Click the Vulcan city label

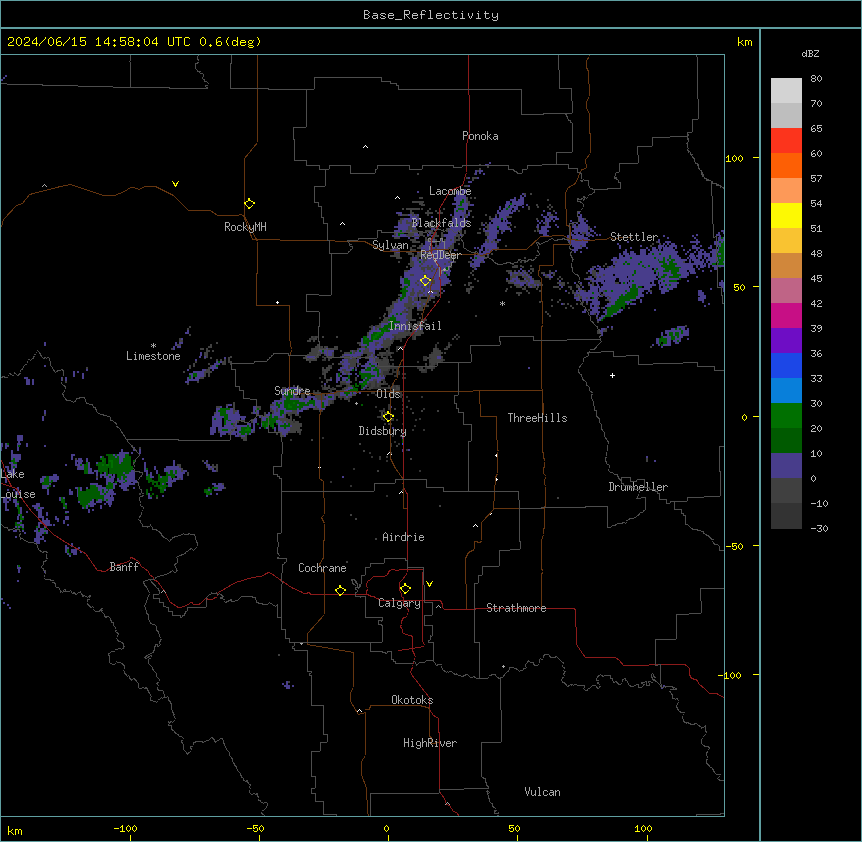(542, 792)
